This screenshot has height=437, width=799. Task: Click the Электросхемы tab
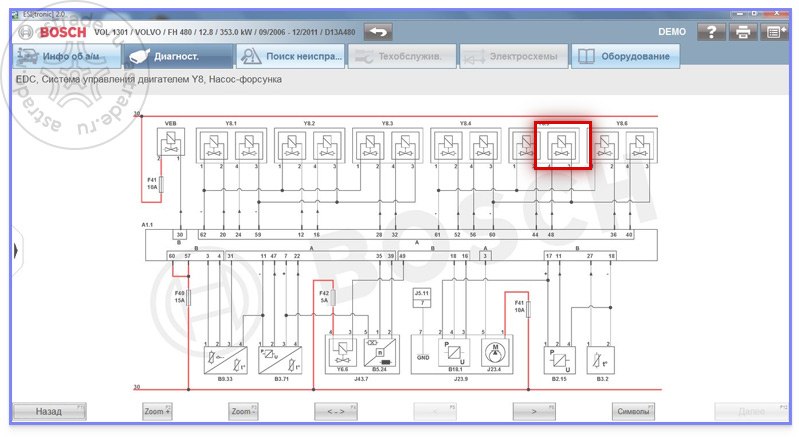click(514, 56)
